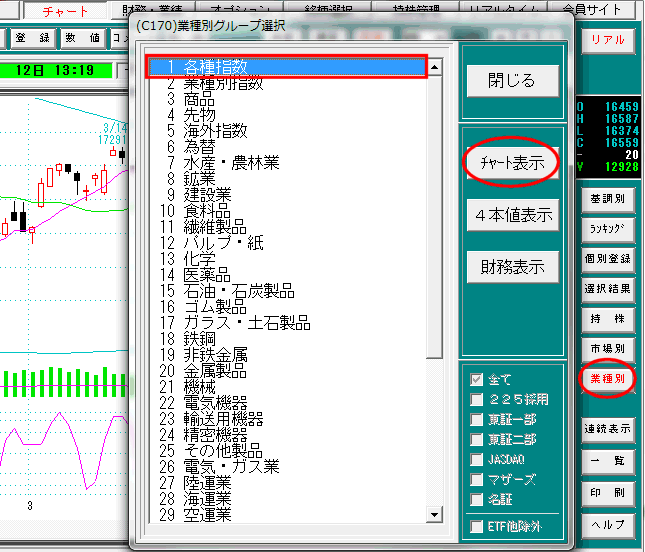This screenshot has width=645, height=552.
Task: Enable the JASDAQ checkbox
Action: tap(476, 459)
